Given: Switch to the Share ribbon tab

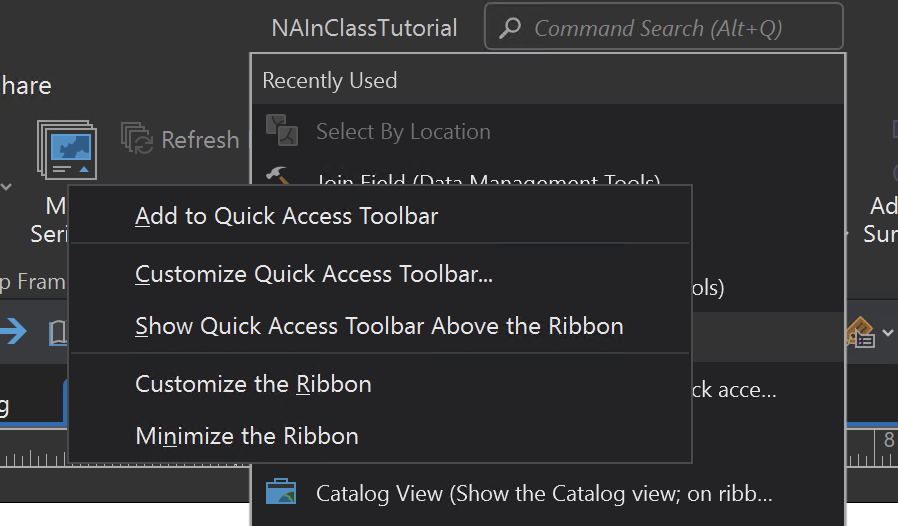Looking at the screenshot, I should (x=25, y=85).
